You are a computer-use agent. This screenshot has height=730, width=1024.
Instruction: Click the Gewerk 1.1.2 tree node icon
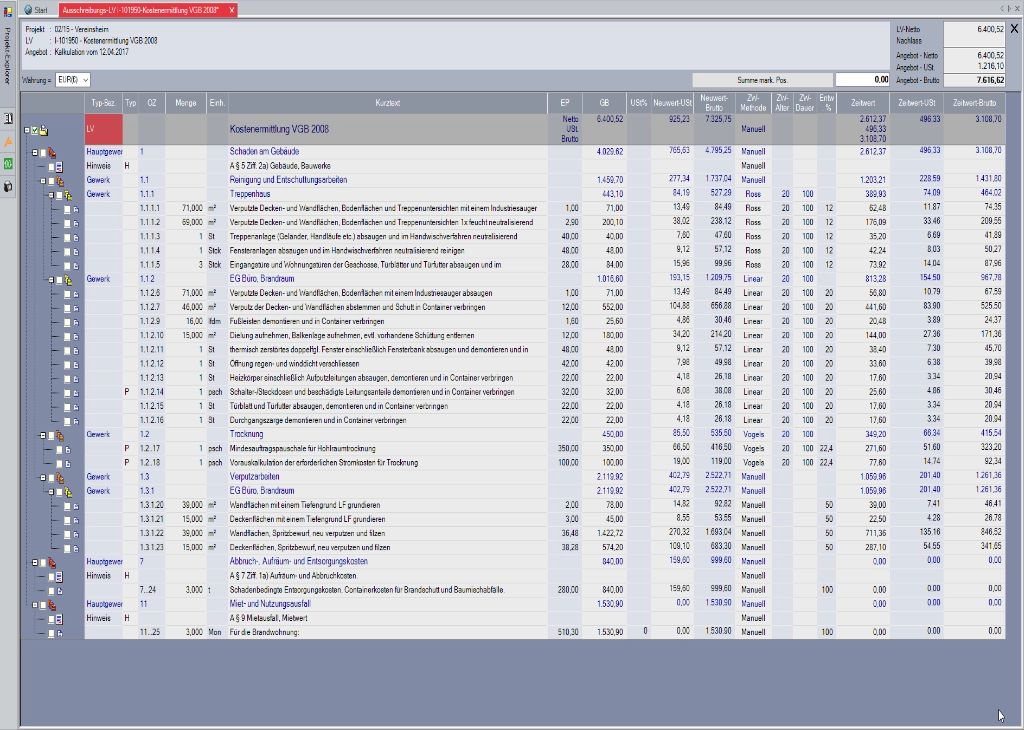pos(67,280)
